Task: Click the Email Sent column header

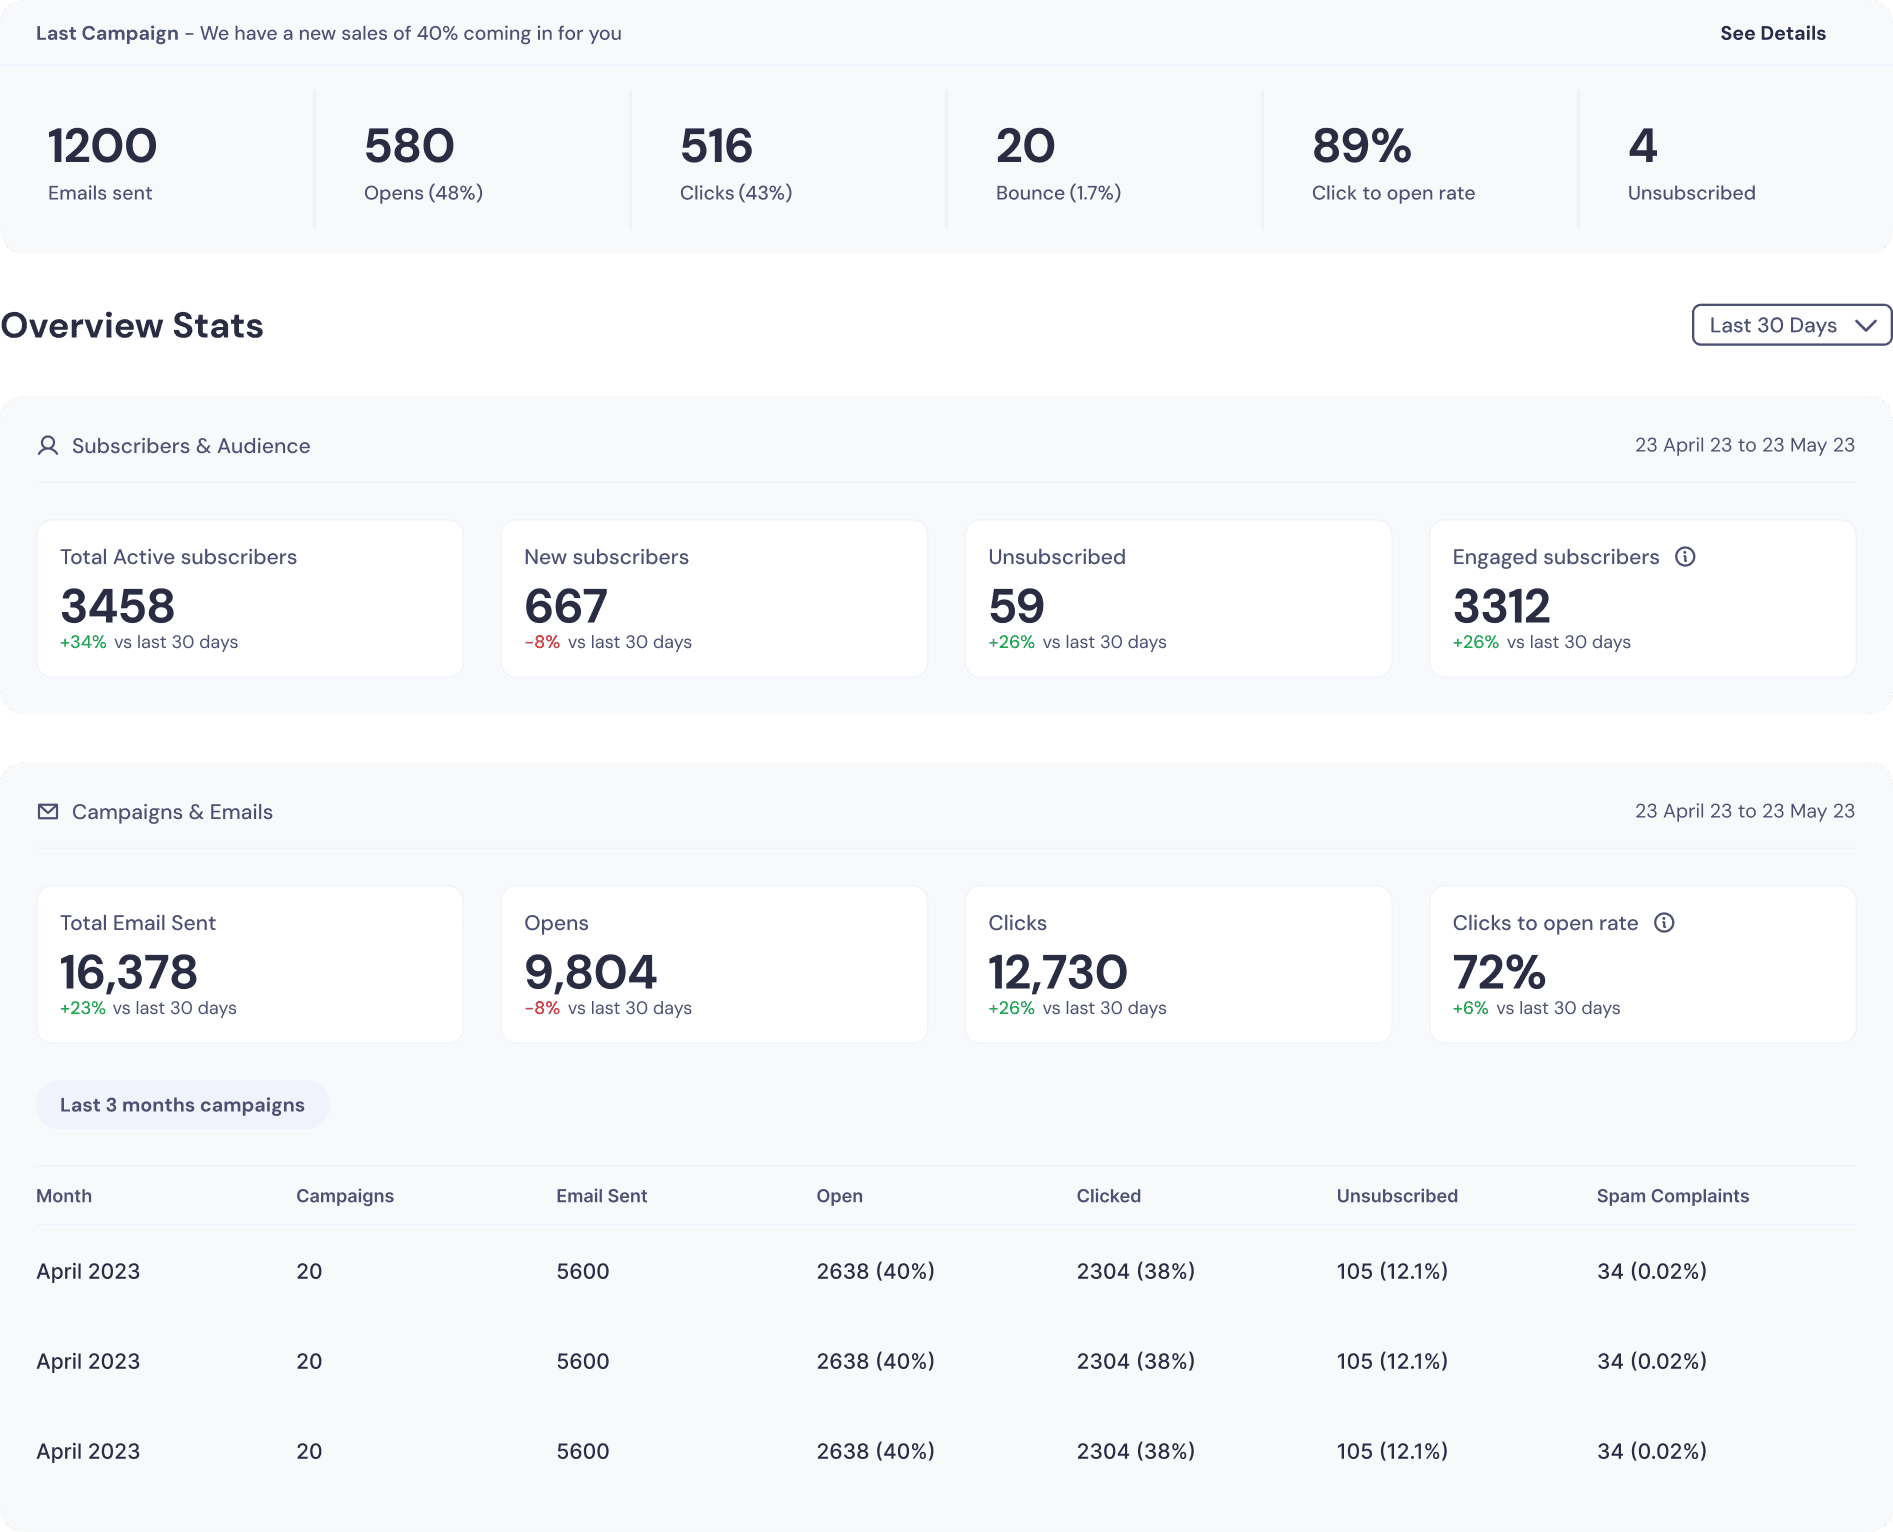Action: tap(601, 1196)
